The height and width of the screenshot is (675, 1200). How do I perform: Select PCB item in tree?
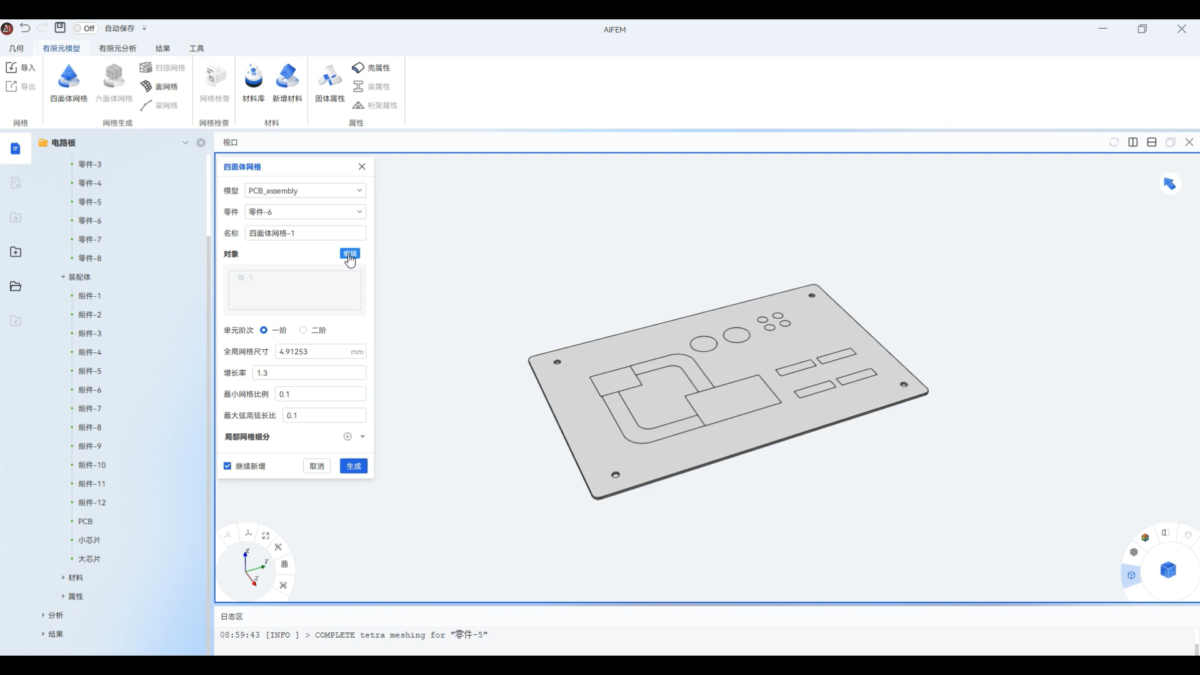pyautogui.click(x=85, y=521)
